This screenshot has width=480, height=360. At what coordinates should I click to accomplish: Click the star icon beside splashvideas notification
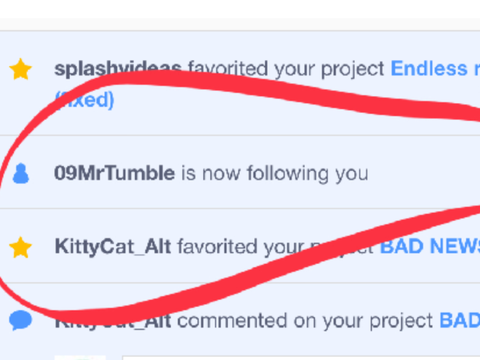coord(21,69)
